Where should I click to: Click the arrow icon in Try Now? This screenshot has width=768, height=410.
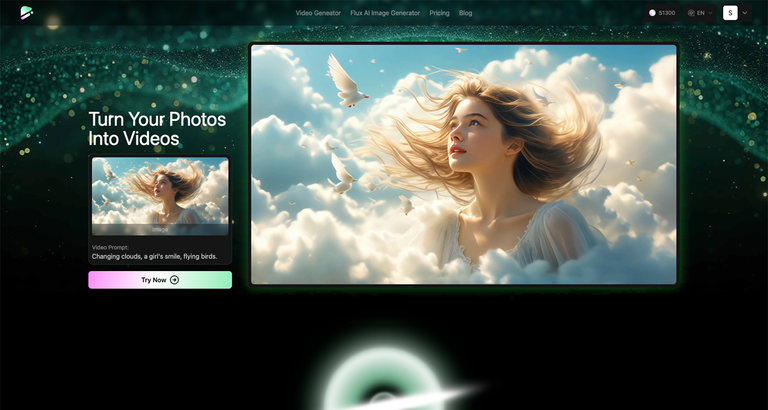pos(174,280)
